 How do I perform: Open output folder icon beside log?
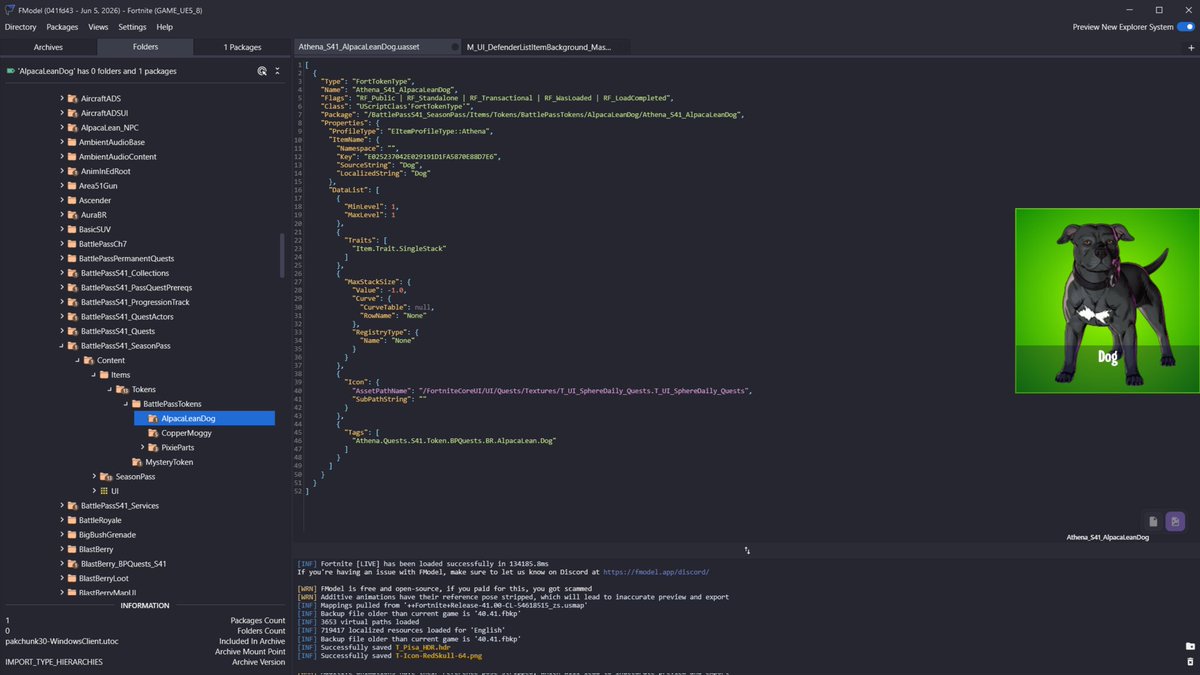tap(1190, 646)
